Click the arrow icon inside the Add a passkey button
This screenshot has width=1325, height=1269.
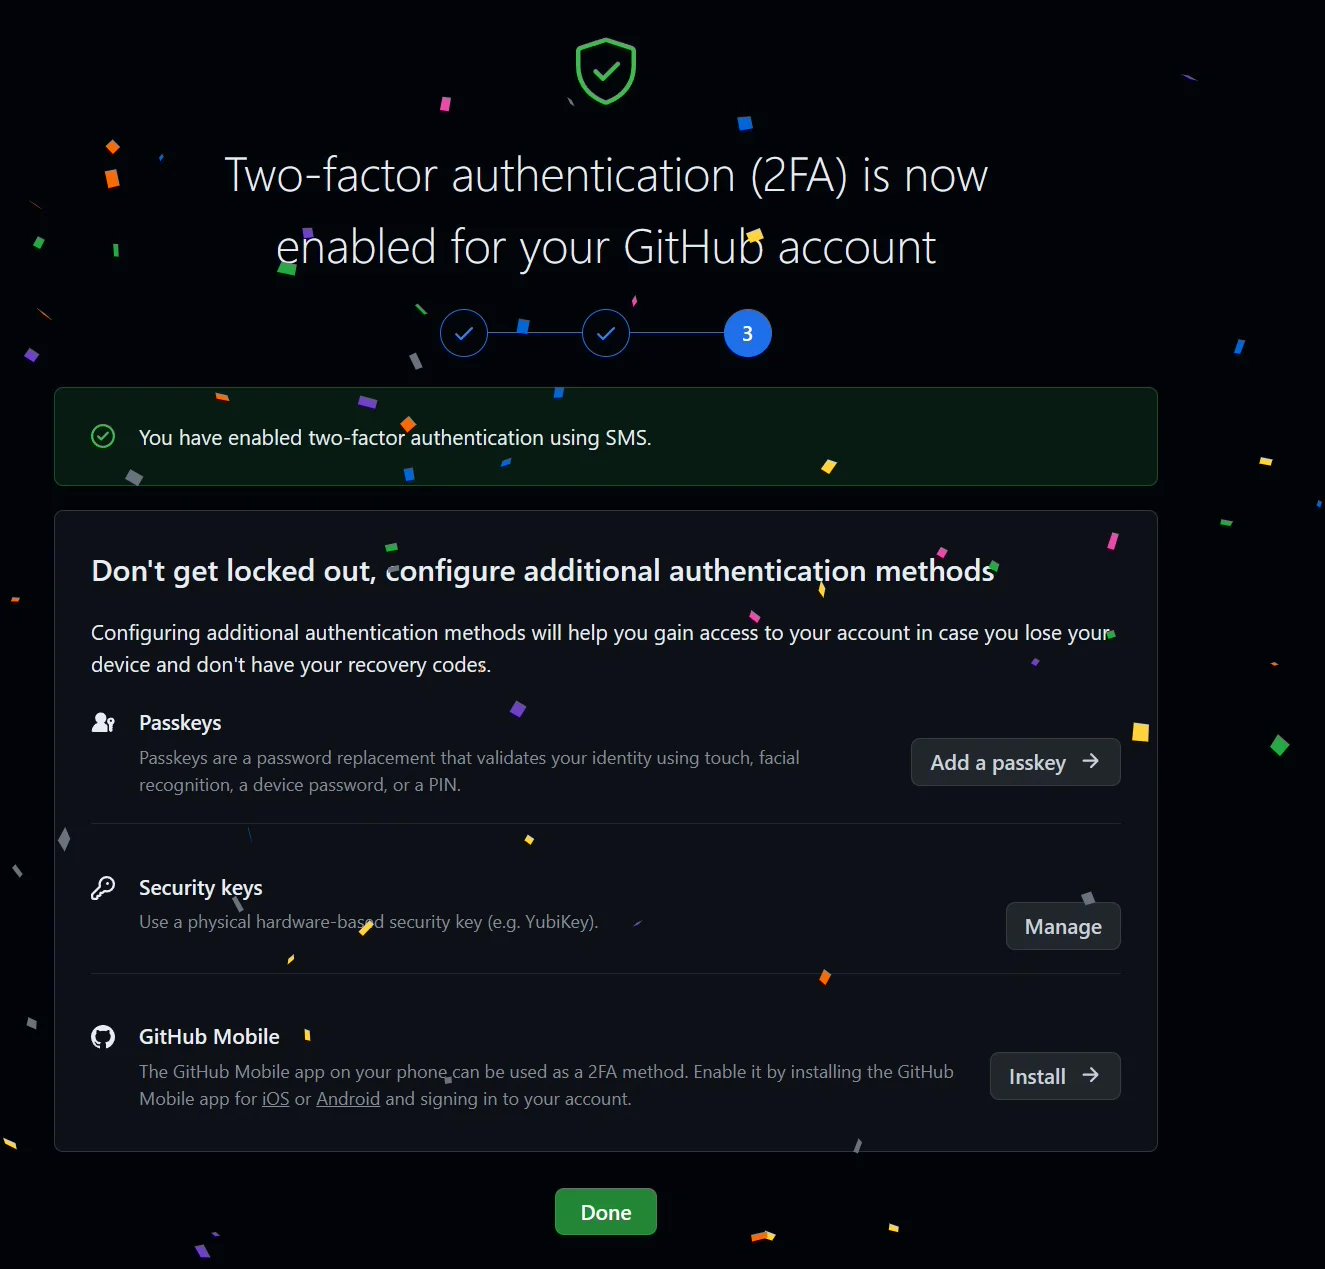click(1088, 762)
